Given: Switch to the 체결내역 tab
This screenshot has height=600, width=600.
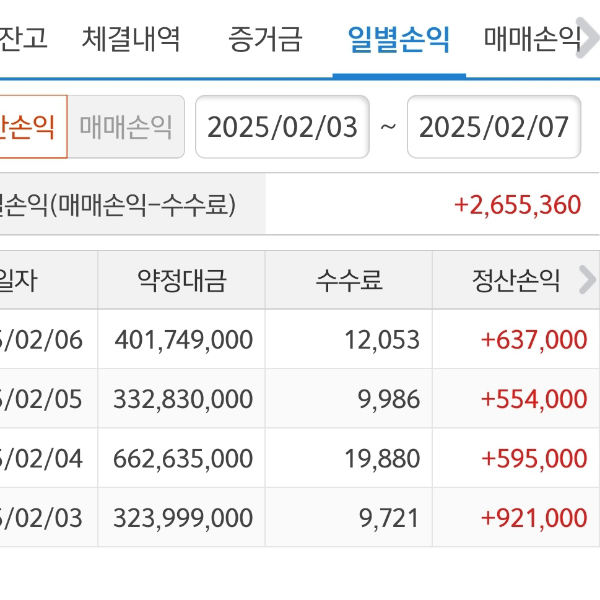Looking at the screenshot, I should (x=132, y=40).
